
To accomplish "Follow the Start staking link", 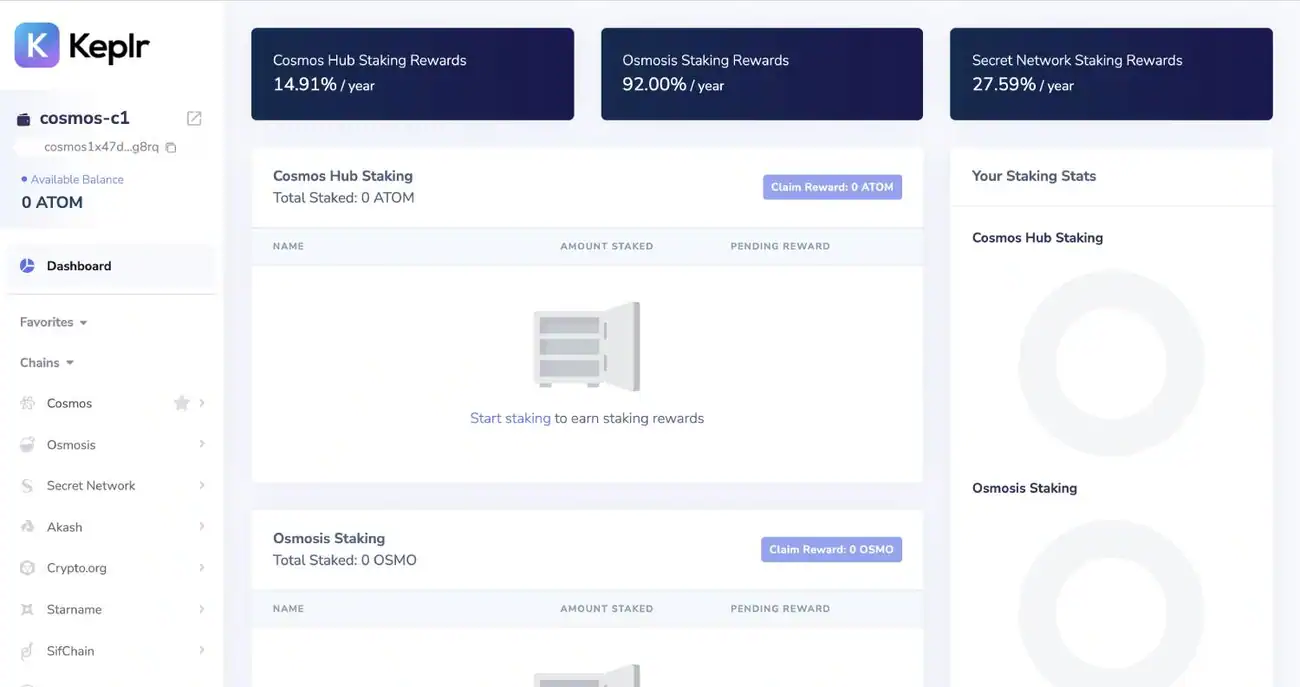I will 510,418.
